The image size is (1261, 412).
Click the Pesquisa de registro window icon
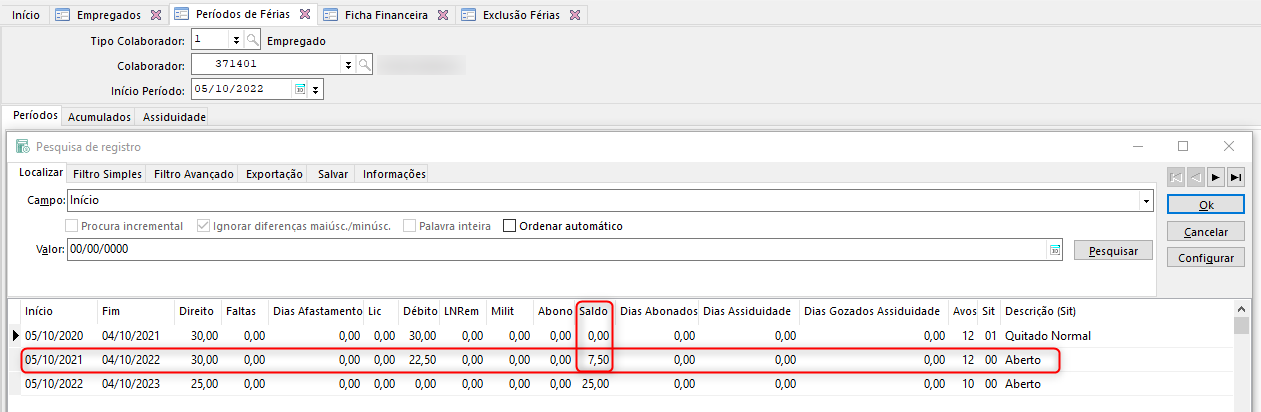point(22,146)
